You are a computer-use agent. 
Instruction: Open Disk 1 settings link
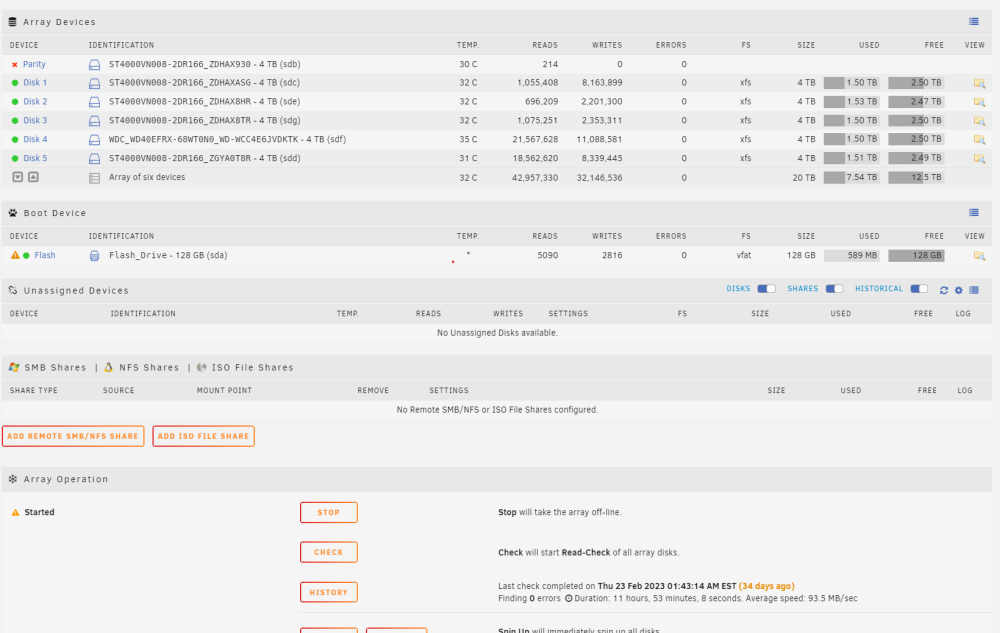point(35,83)
